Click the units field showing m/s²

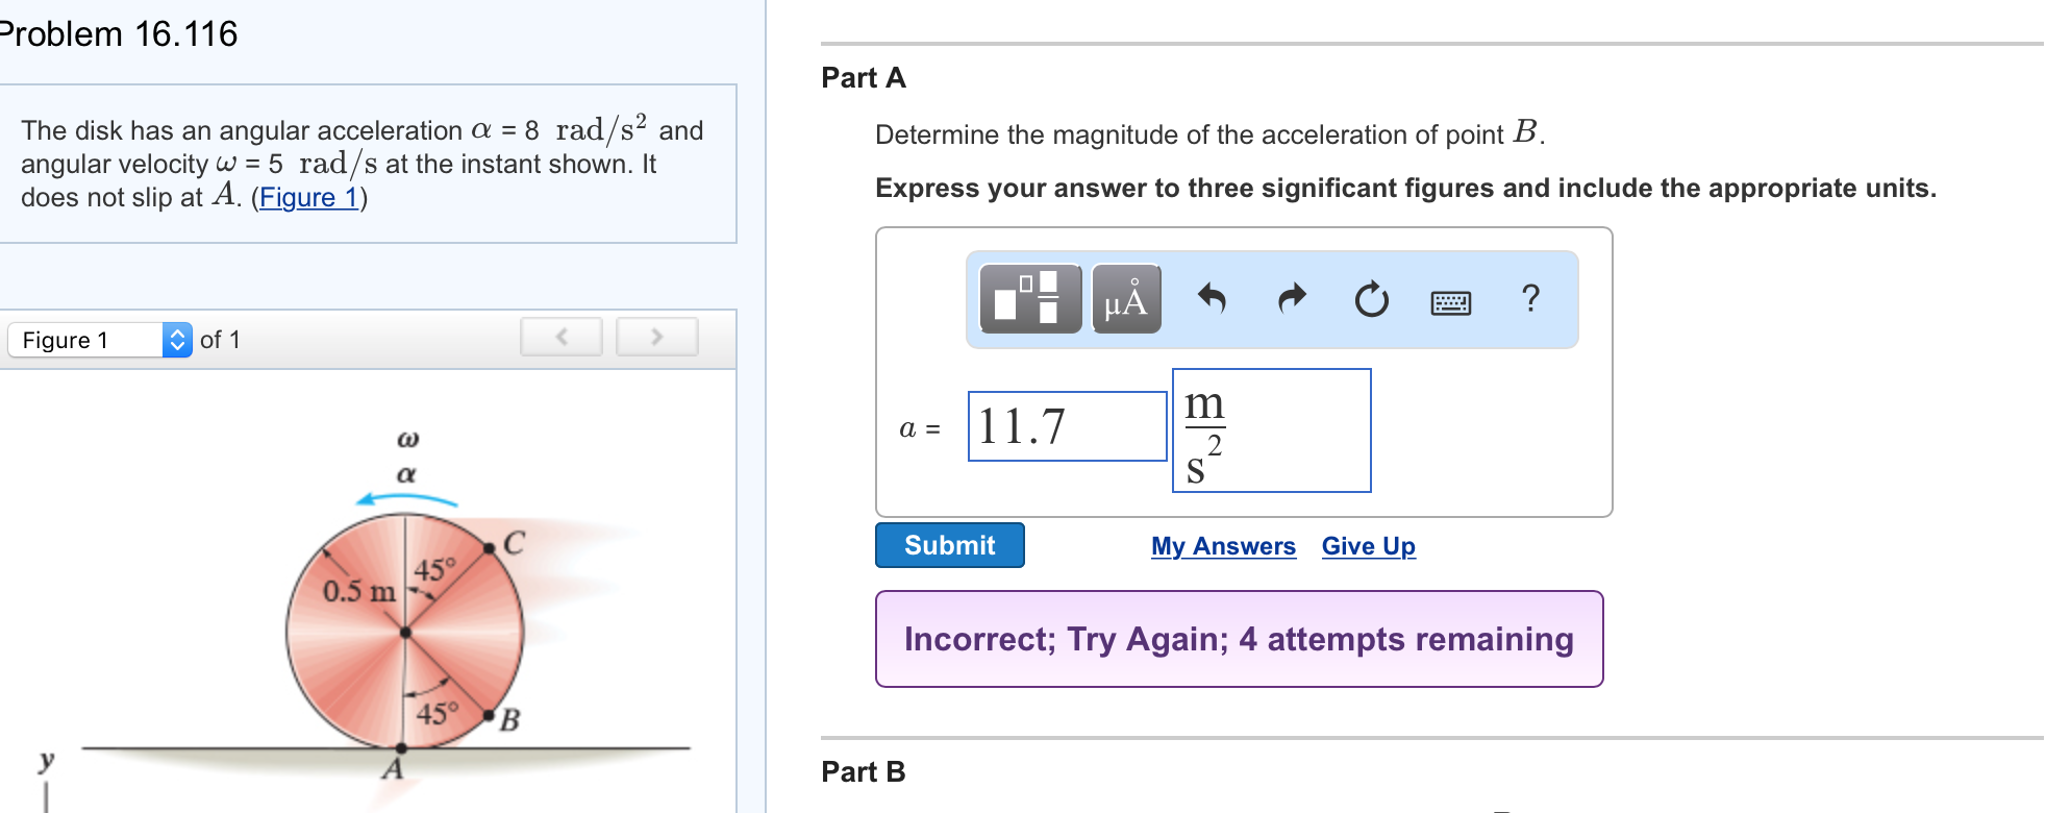[1270, 429]
